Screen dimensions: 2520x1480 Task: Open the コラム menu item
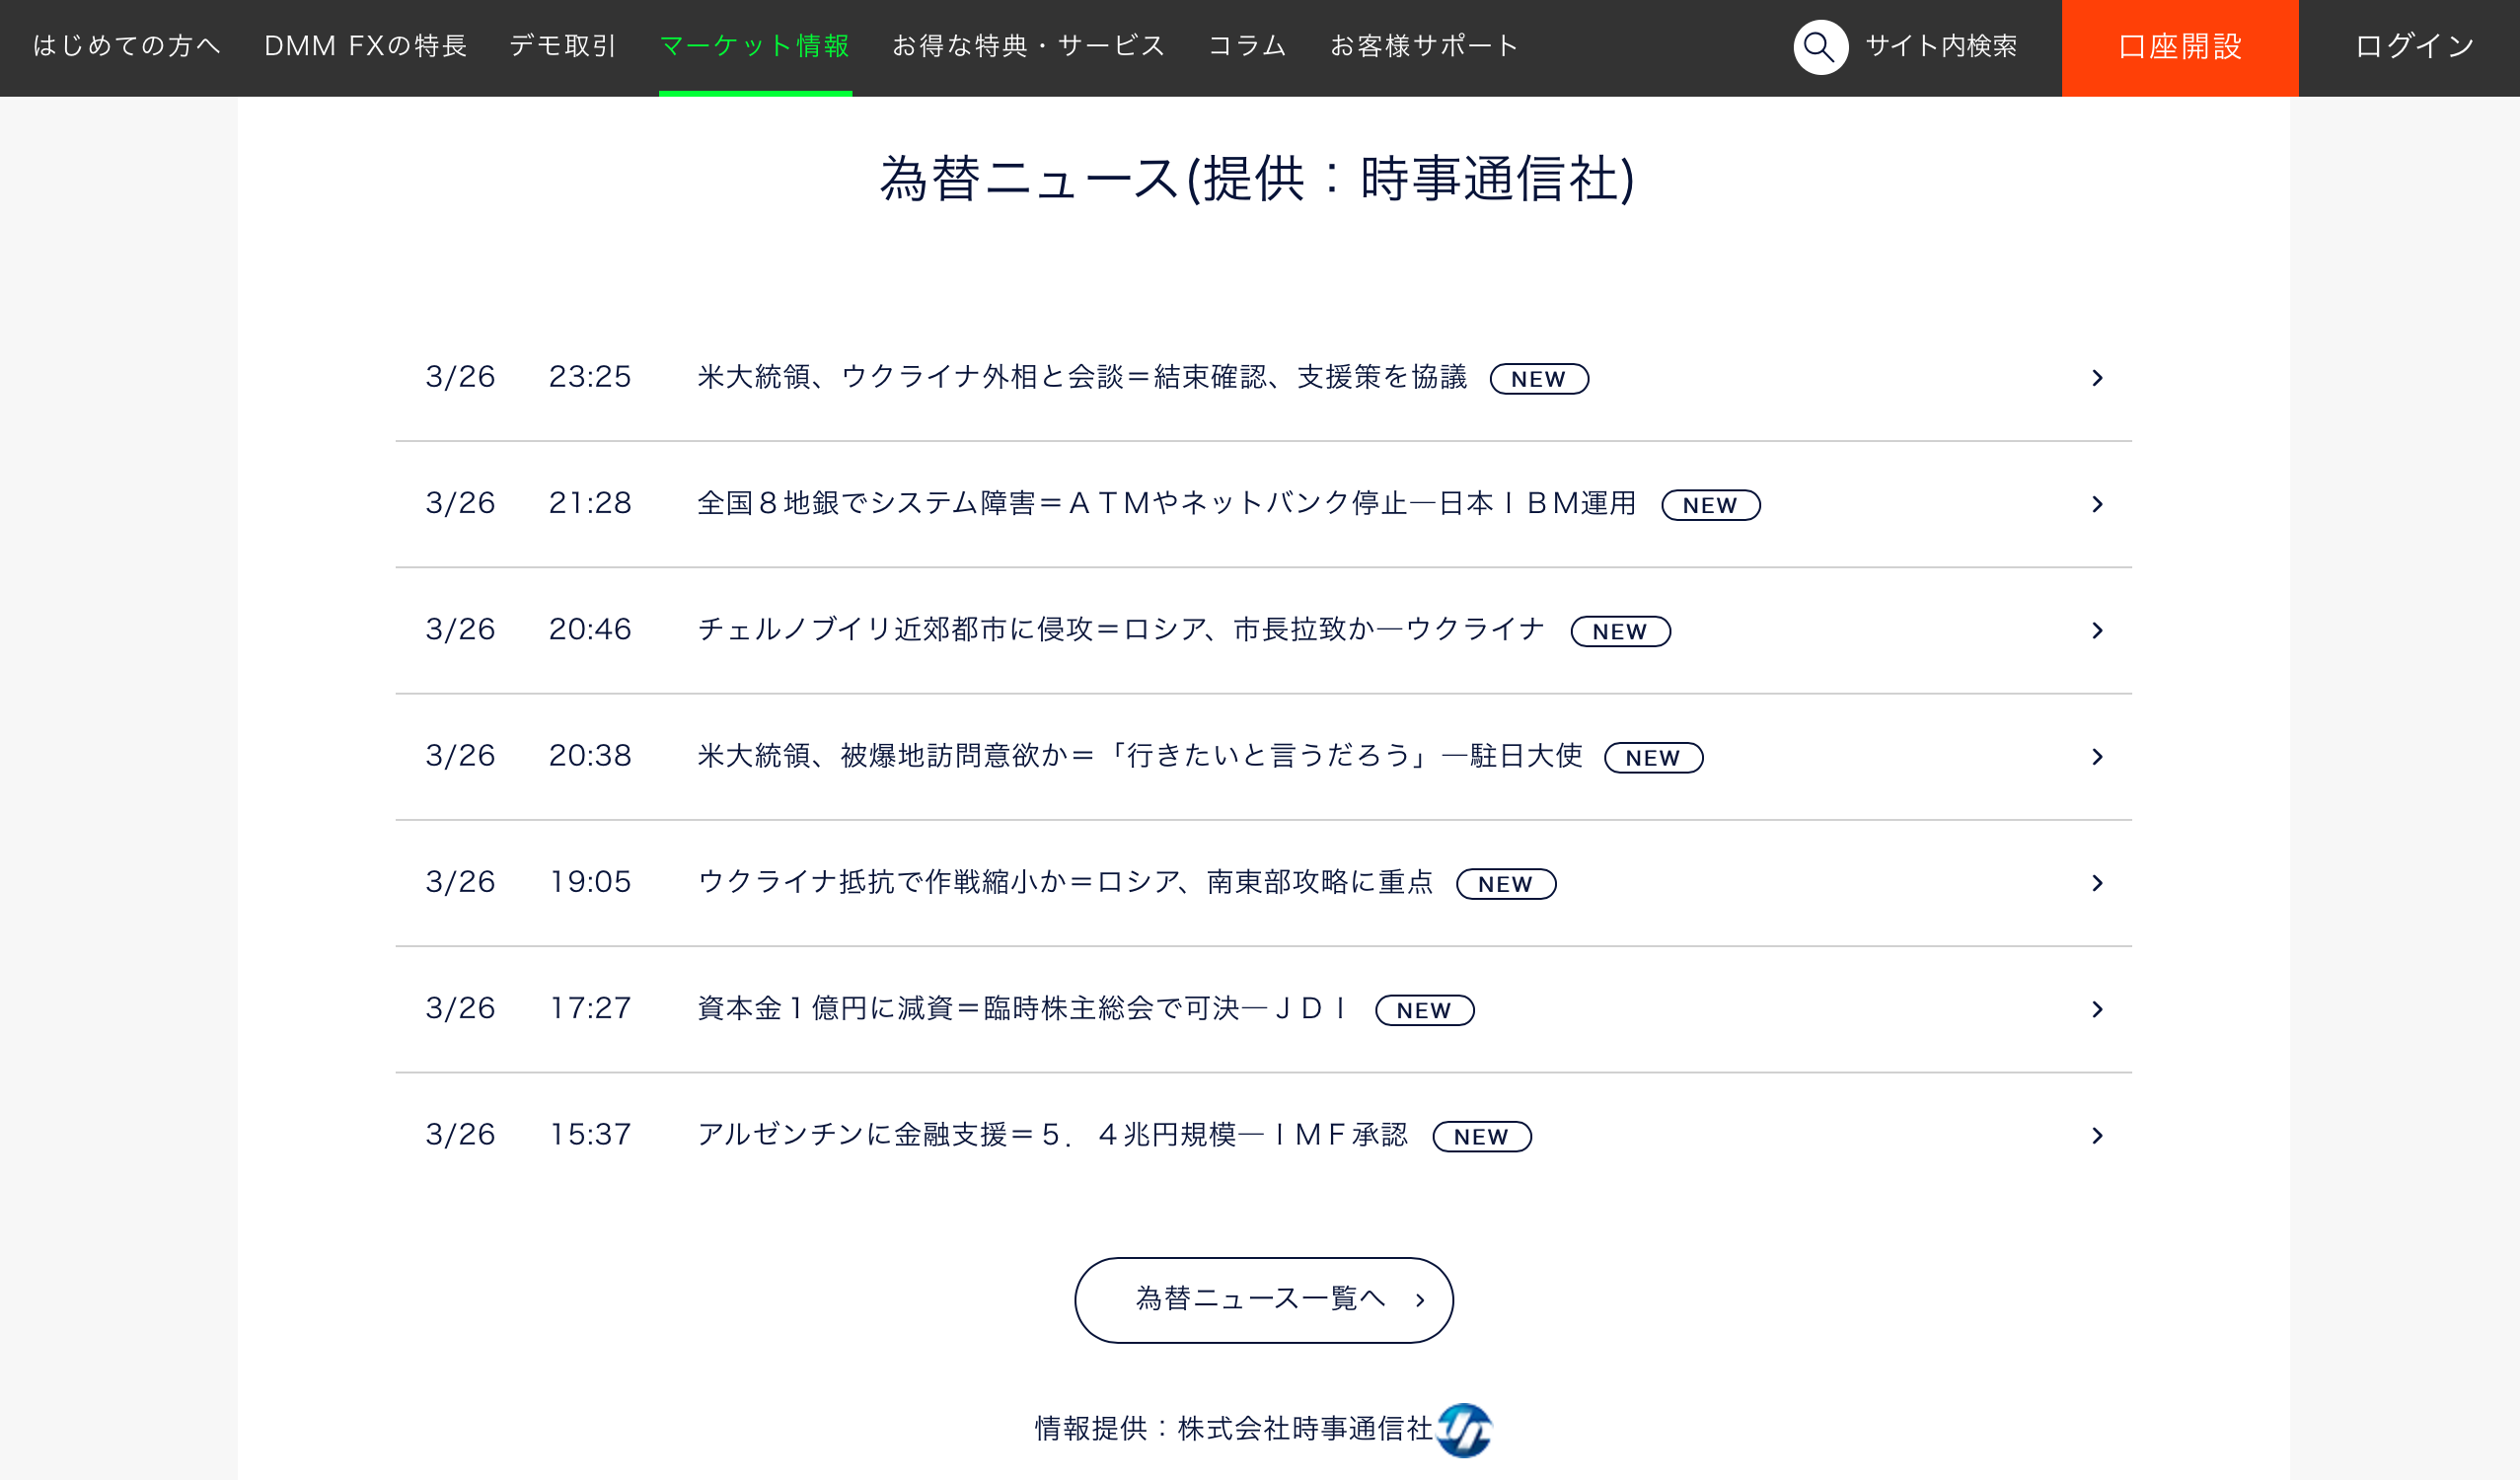point(1247,46)
